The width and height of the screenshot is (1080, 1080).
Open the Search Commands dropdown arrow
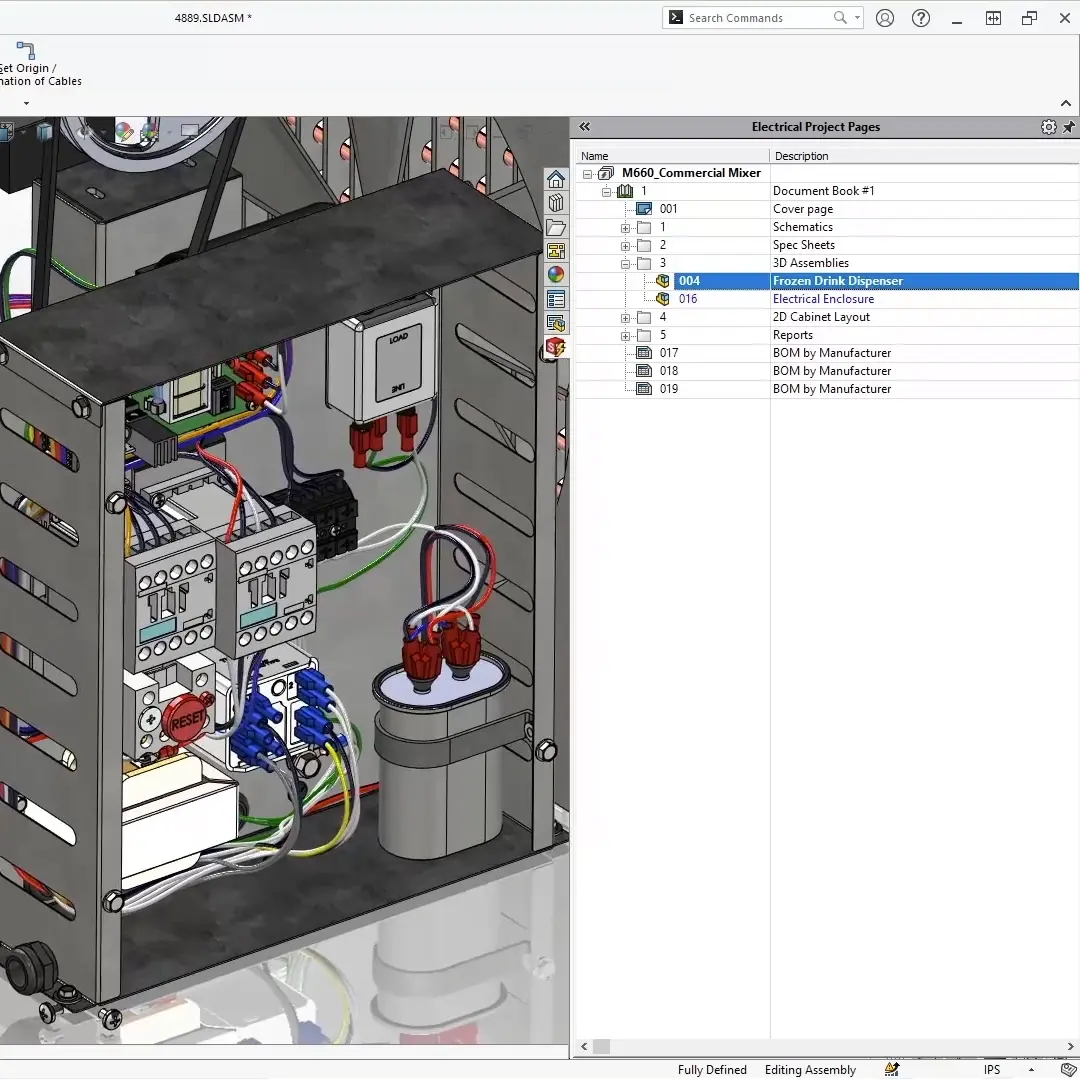[x=855, y=17]
